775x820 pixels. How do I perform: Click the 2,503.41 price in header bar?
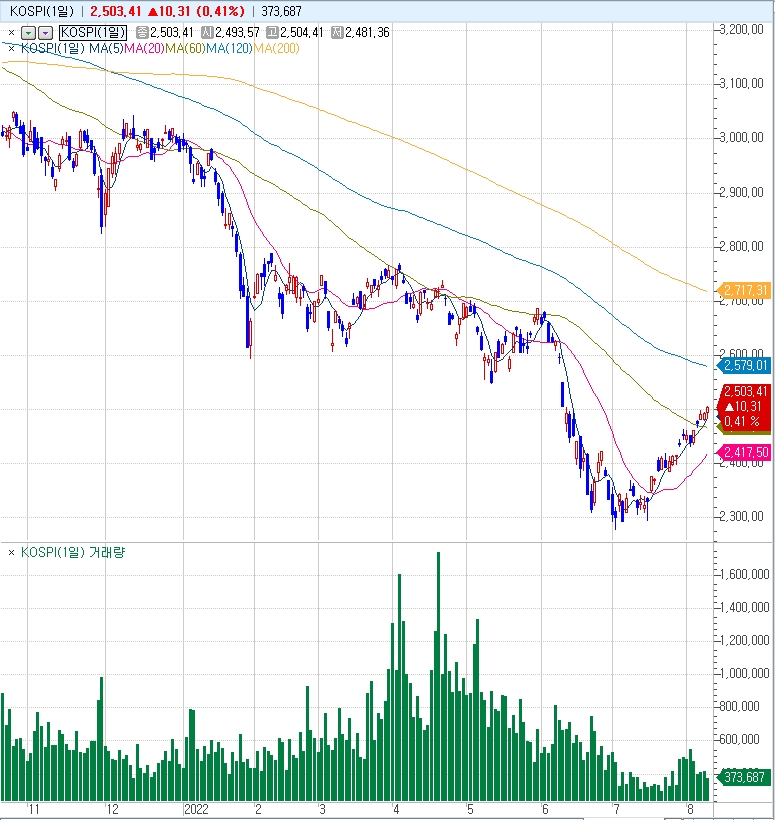pyautogui.click(x=116, y=11)
